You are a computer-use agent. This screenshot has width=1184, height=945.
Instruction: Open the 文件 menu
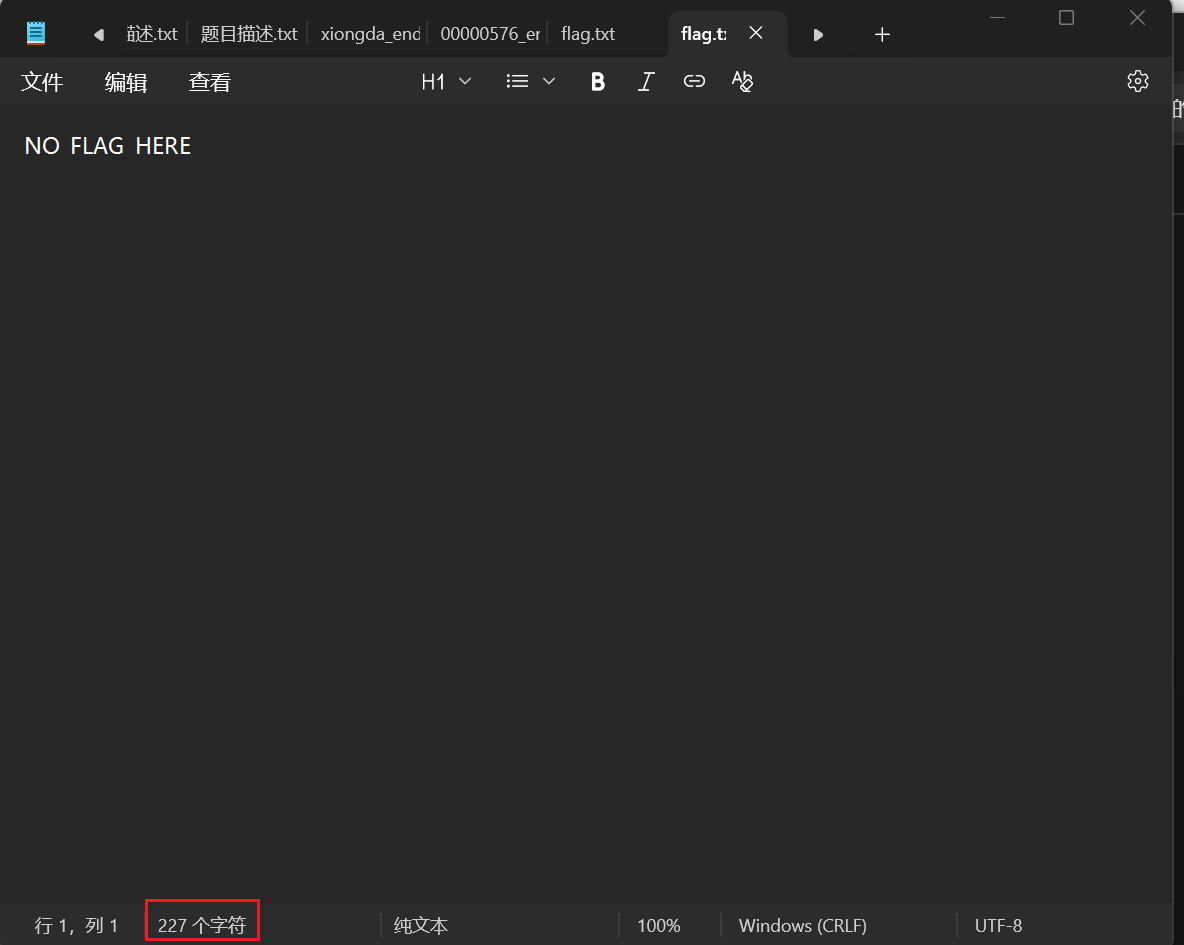click(42, 83)
